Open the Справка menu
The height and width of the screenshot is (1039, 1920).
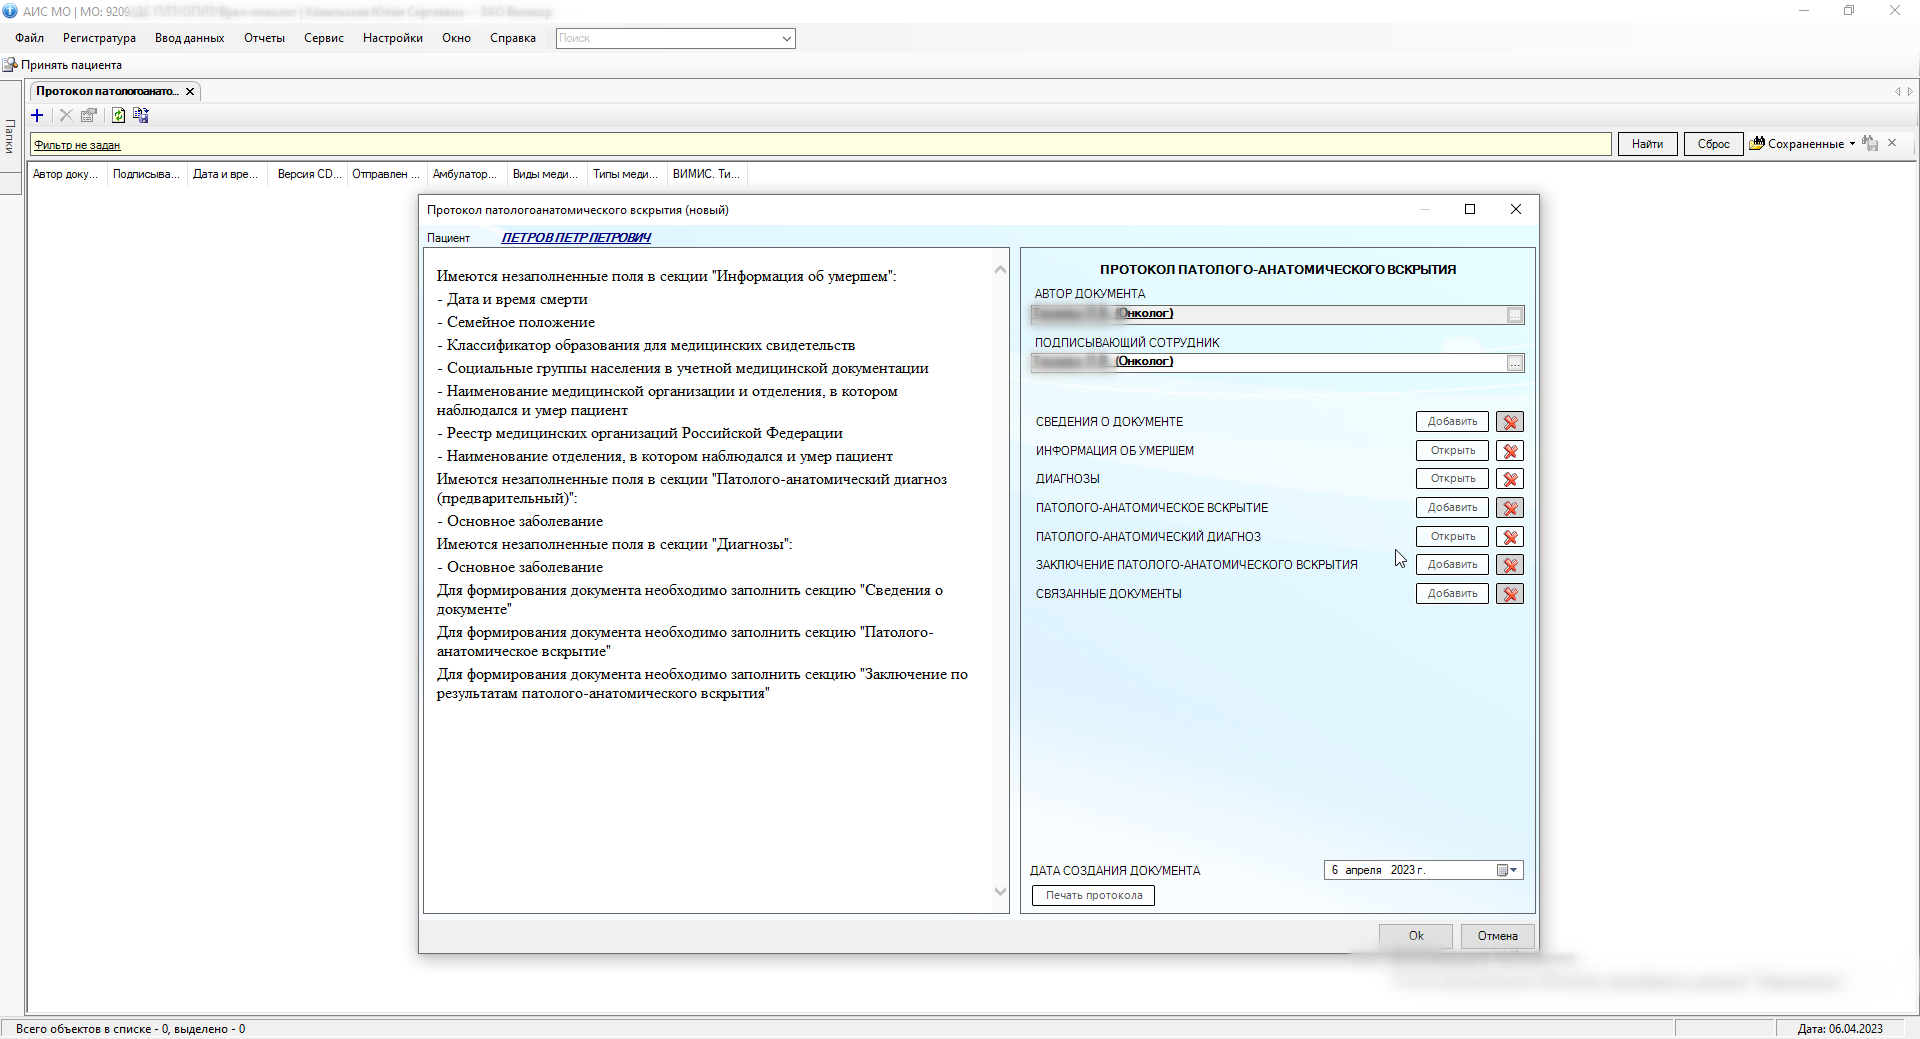pos(513,38)
